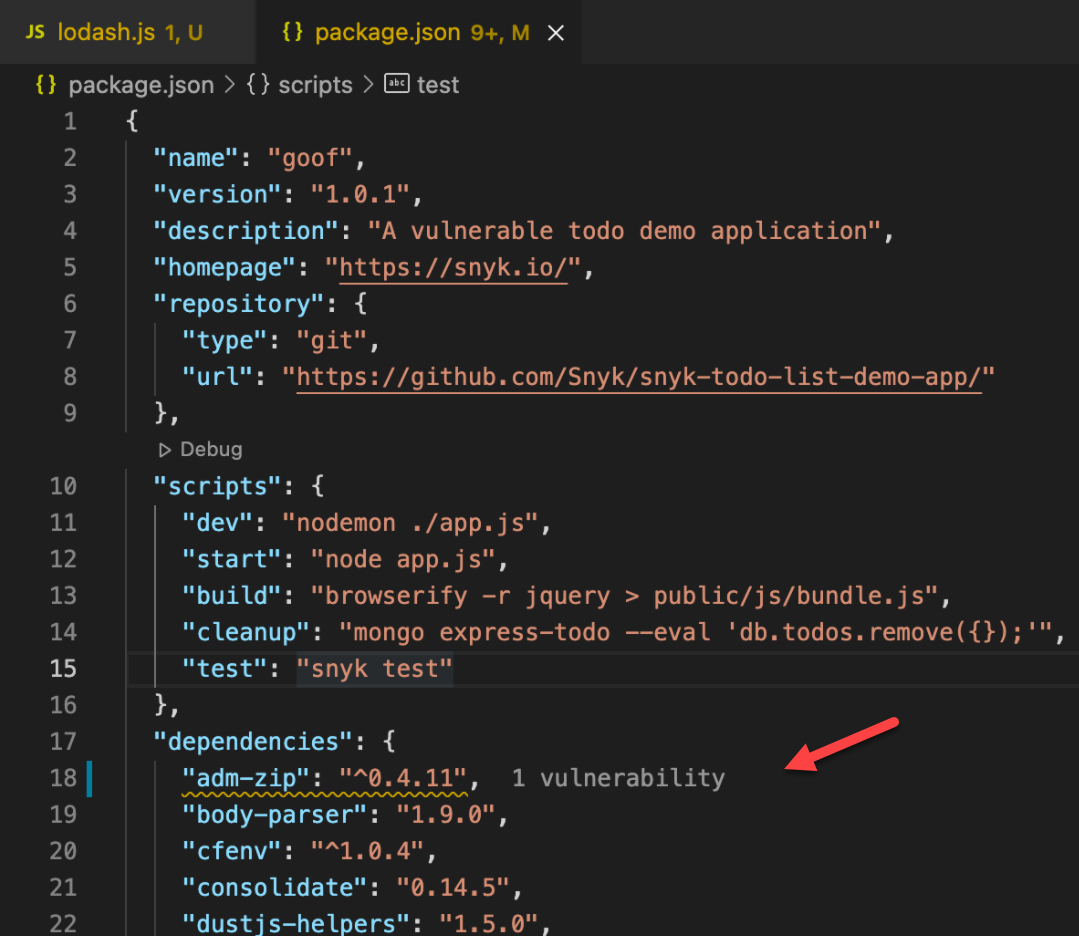Click the "1.0.1" version value
This screenshot has height=936, width=1079.
[361, 194]
